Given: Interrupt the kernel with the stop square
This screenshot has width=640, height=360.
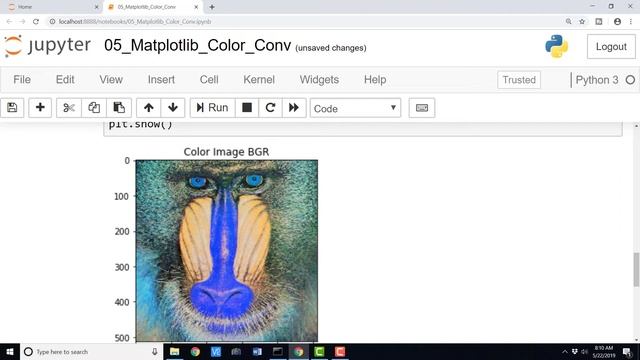Looking at the screenshot, I should (247, 108).
